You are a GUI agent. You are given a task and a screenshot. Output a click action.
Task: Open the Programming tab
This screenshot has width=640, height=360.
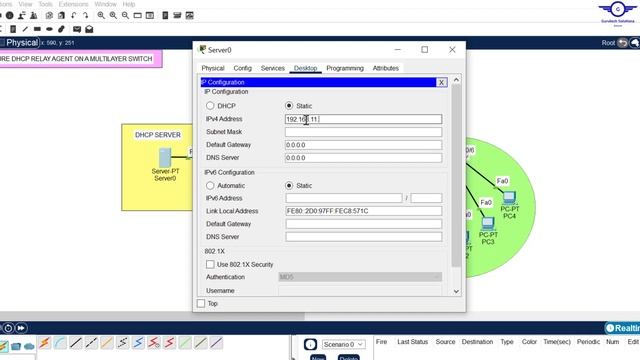[x=345, y=68]
